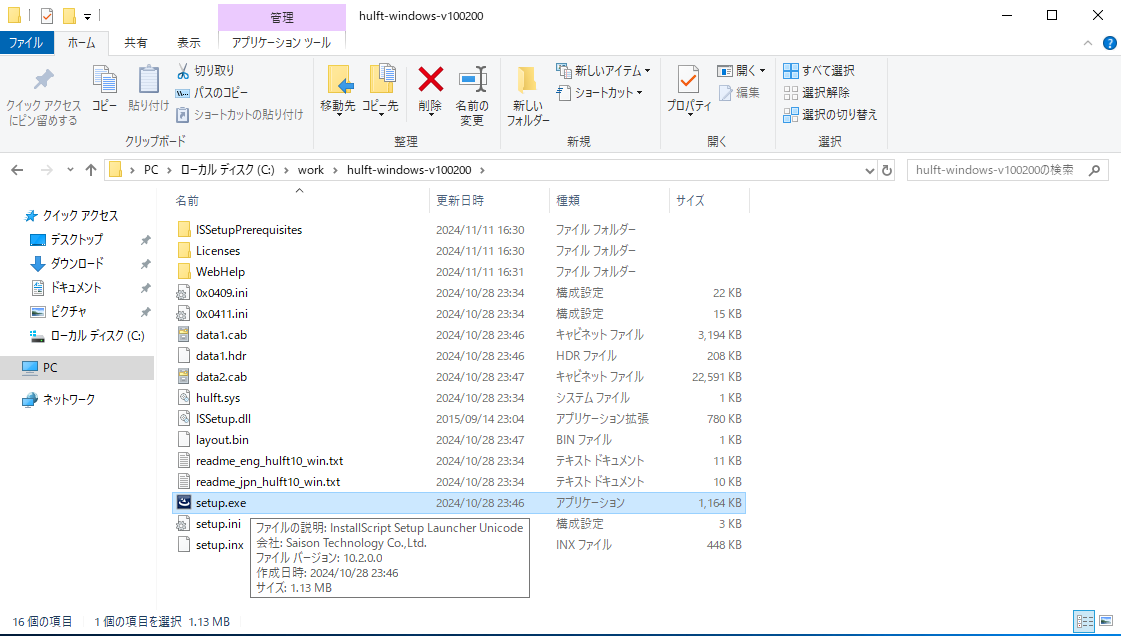Open the address bar history dropdown
1121x636 pixels.
[869, 170]
